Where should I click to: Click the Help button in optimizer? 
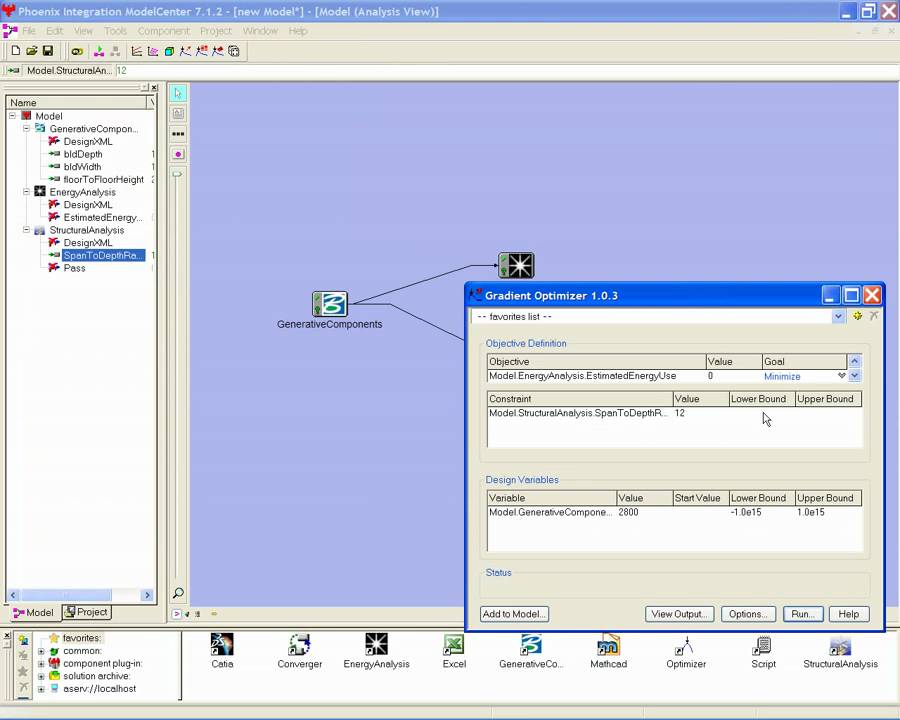[848, 614]
